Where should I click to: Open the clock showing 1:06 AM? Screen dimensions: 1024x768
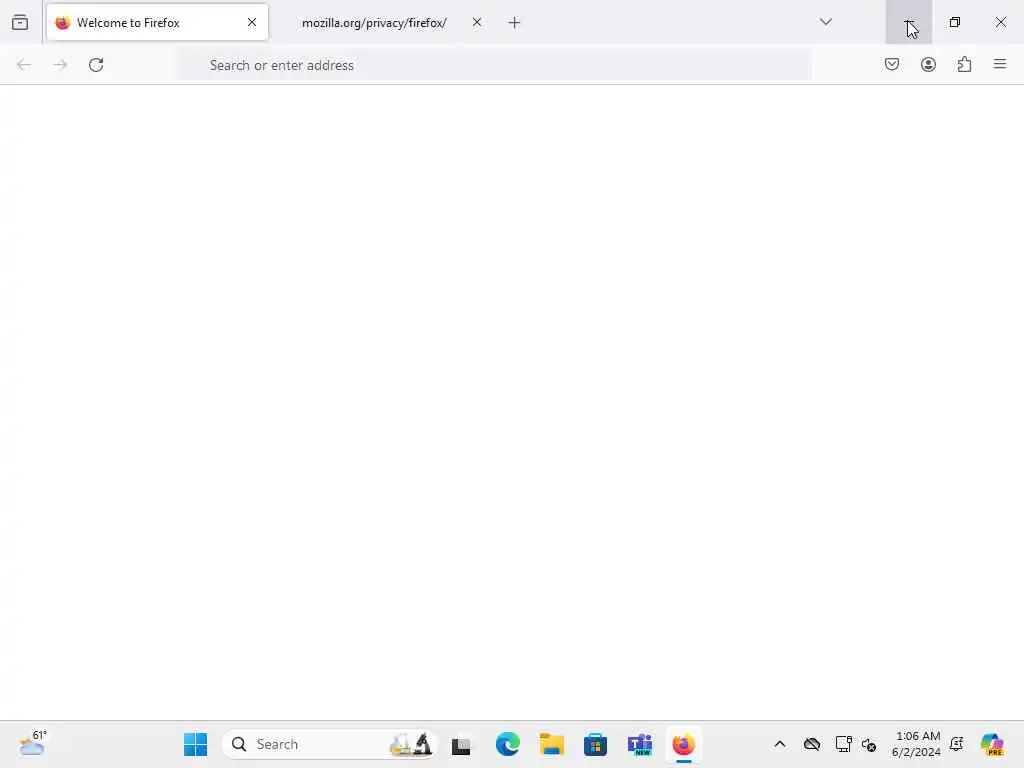(916, 744)
